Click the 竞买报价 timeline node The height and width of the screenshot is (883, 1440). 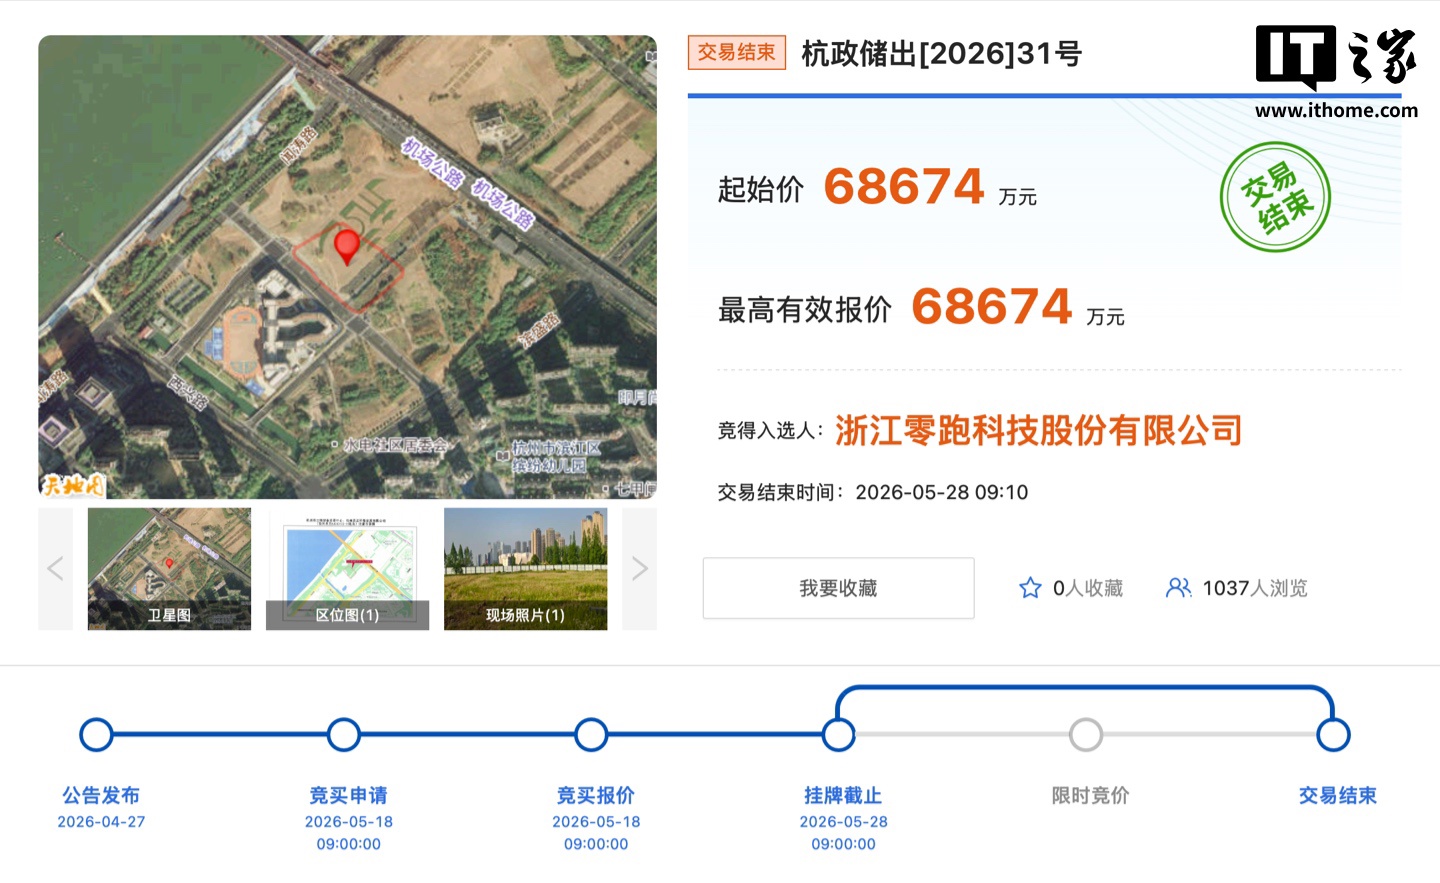(591, 735)
